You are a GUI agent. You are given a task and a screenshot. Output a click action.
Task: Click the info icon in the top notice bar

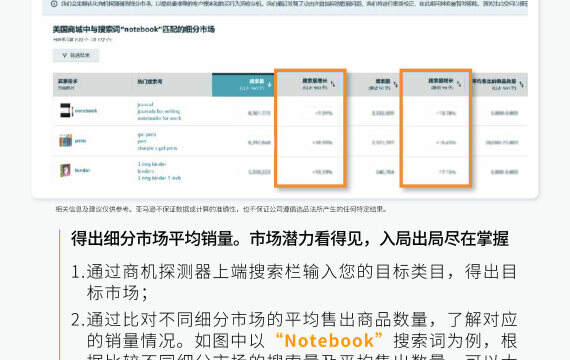tap(54, 4)
